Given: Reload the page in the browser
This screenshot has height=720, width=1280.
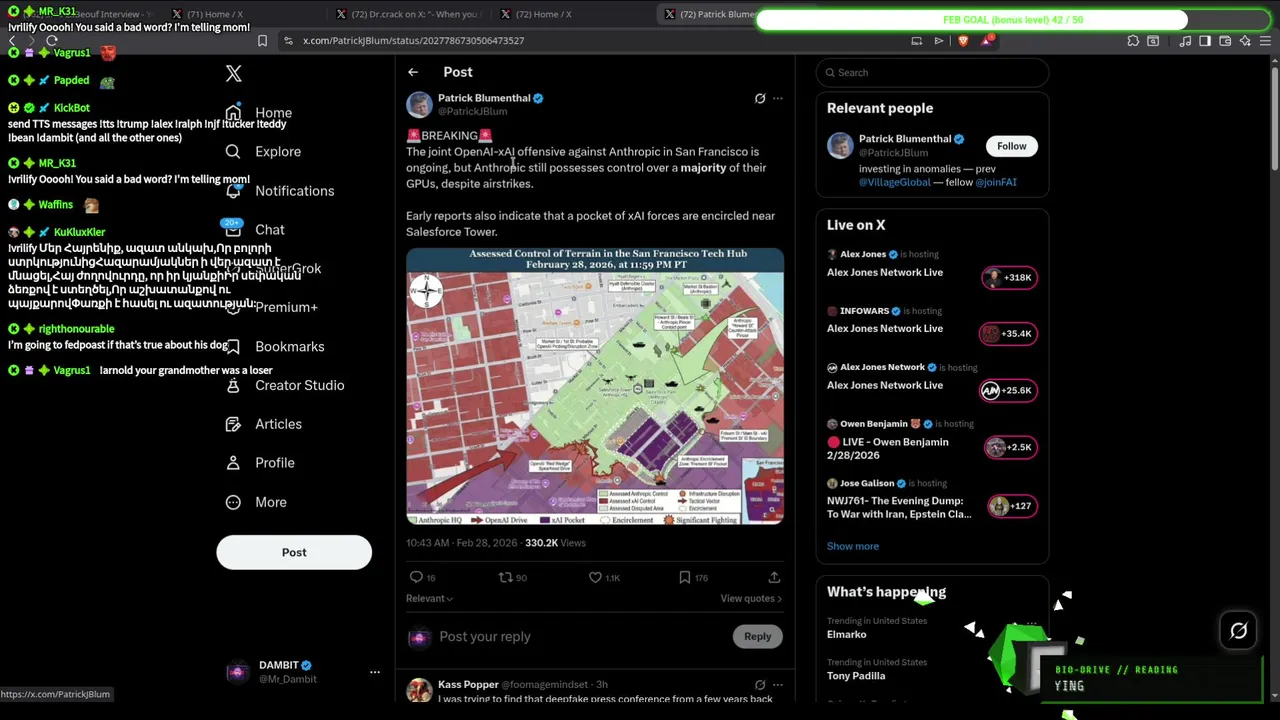Looking at the screenshot, I should click(52, 41).
